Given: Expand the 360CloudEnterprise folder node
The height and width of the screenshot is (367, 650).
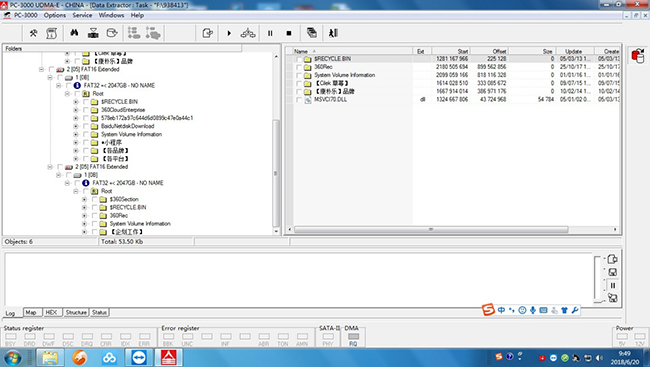Looking at the screenshot, I should (x=76, y=110).
